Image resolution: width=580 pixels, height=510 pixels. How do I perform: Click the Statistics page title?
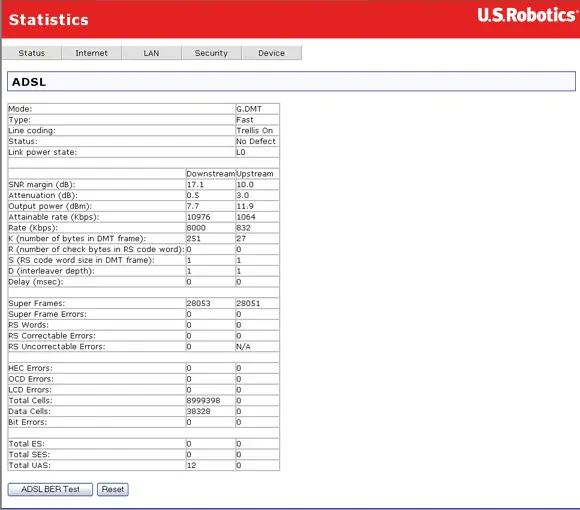coord(49,20)
